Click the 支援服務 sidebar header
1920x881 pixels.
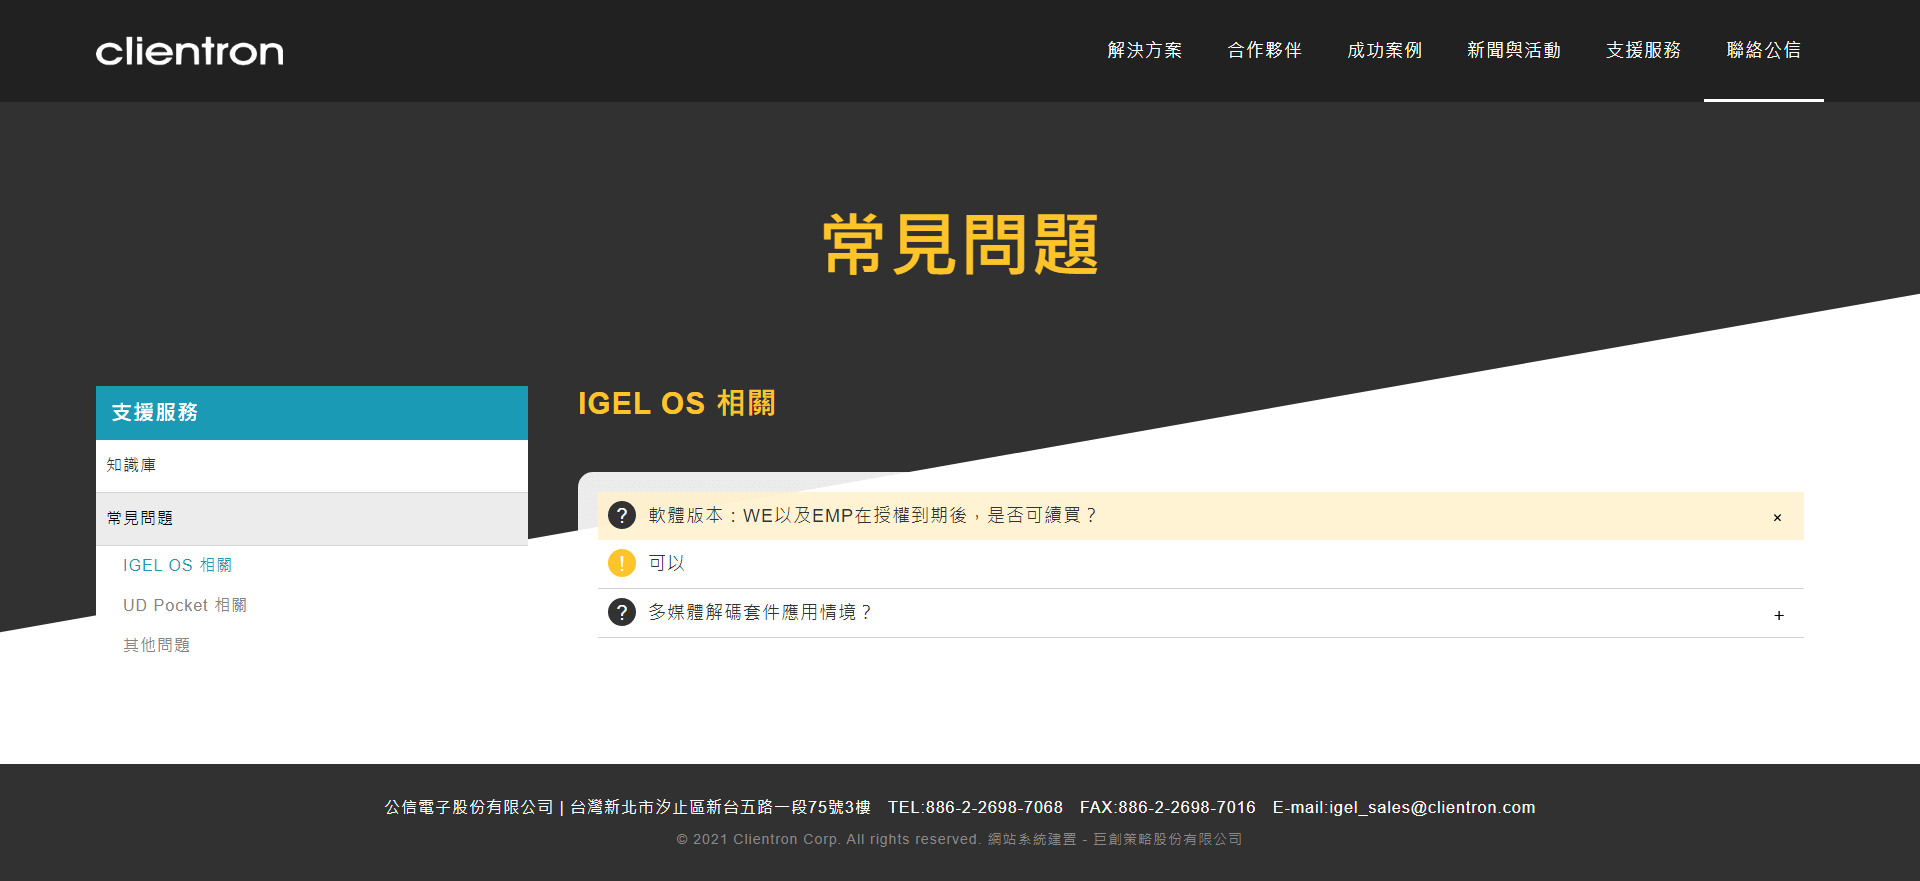312,413
